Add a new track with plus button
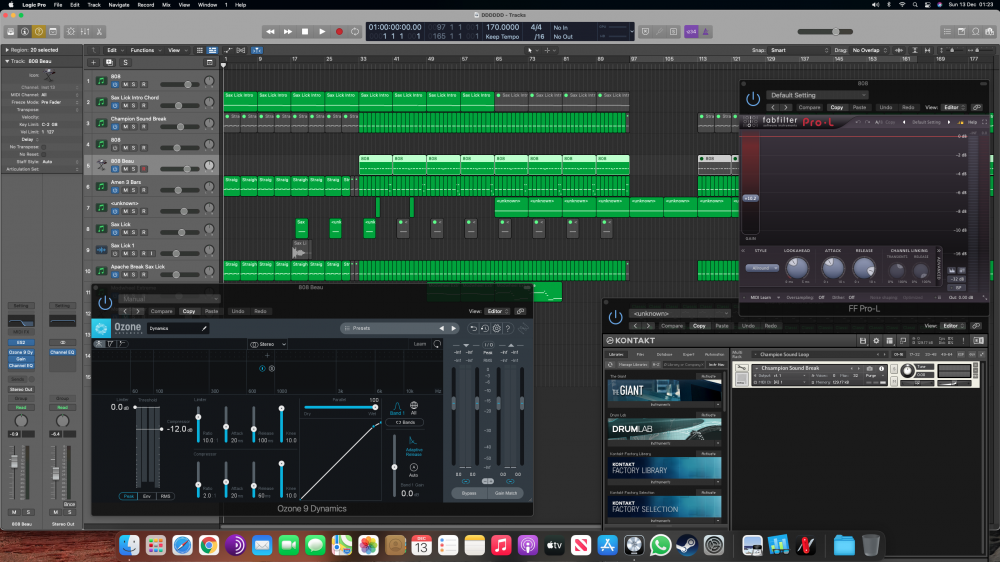 (x=93, y=63)
